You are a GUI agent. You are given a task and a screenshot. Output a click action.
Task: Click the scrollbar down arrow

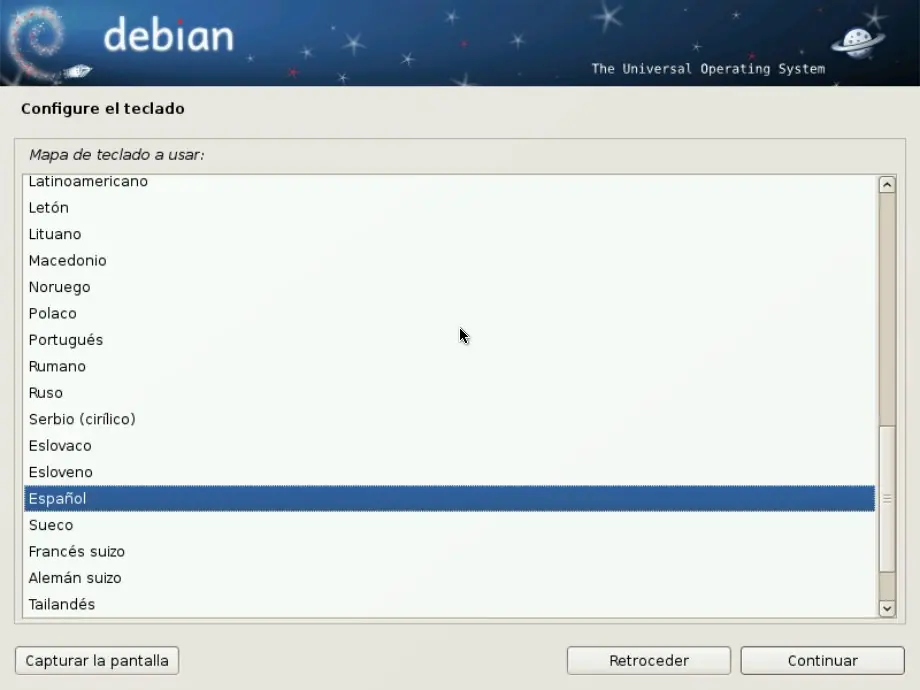(x=886, y=607)
